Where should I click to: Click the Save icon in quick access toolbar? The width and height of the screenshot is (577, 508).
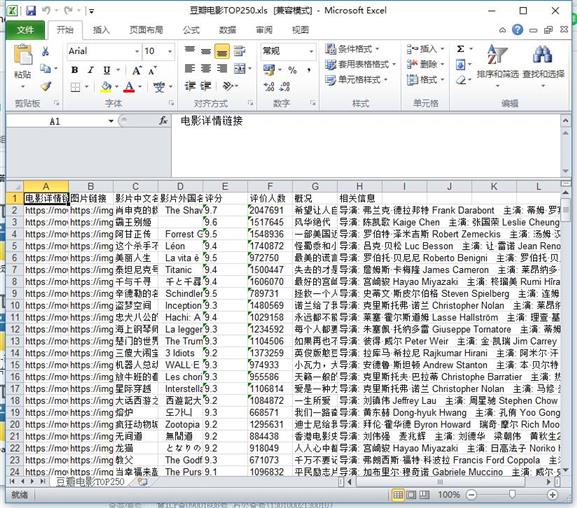(x=31, y=11)
